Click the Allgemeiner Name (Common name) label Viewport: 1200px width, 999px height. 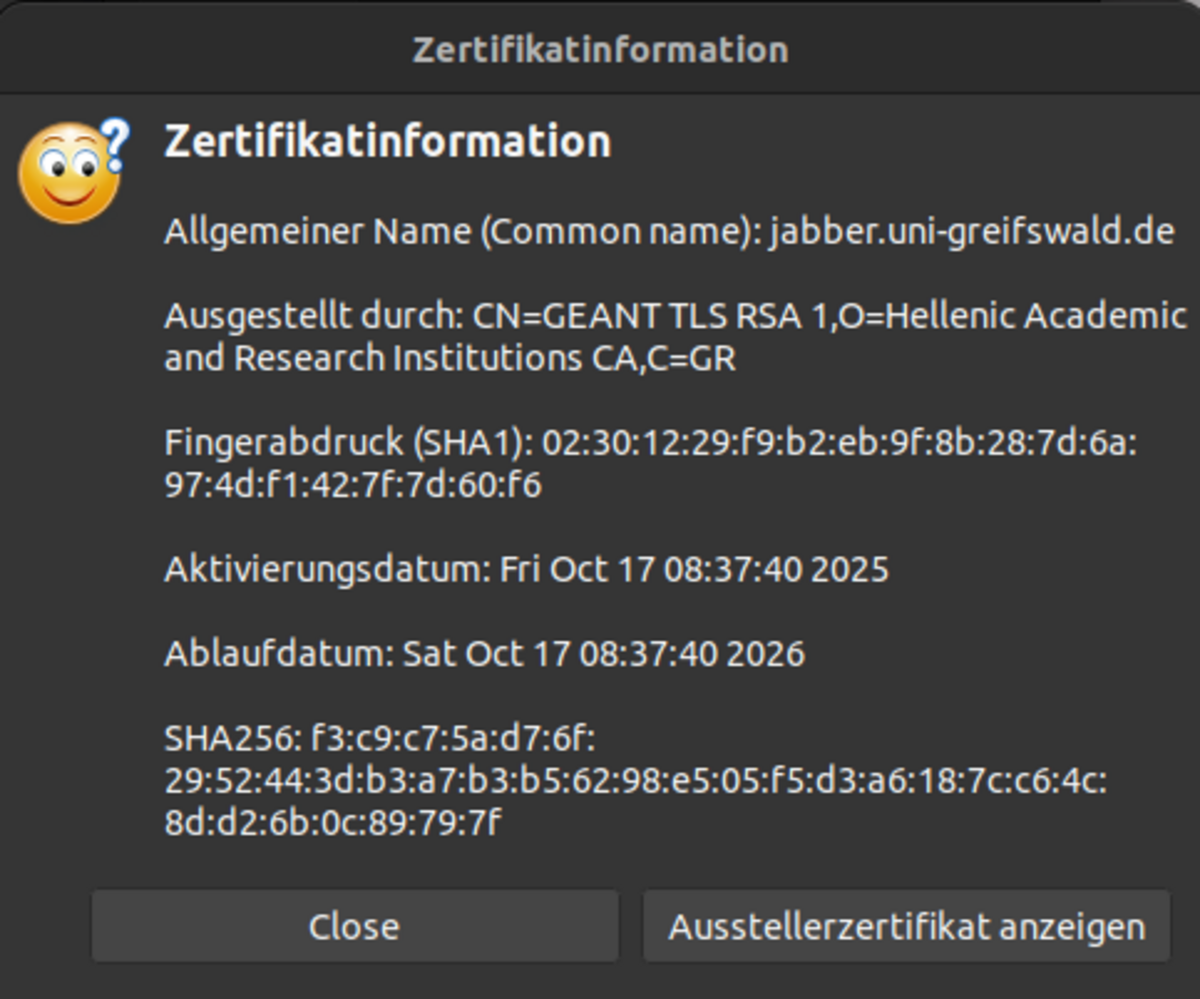coord(464,232)
